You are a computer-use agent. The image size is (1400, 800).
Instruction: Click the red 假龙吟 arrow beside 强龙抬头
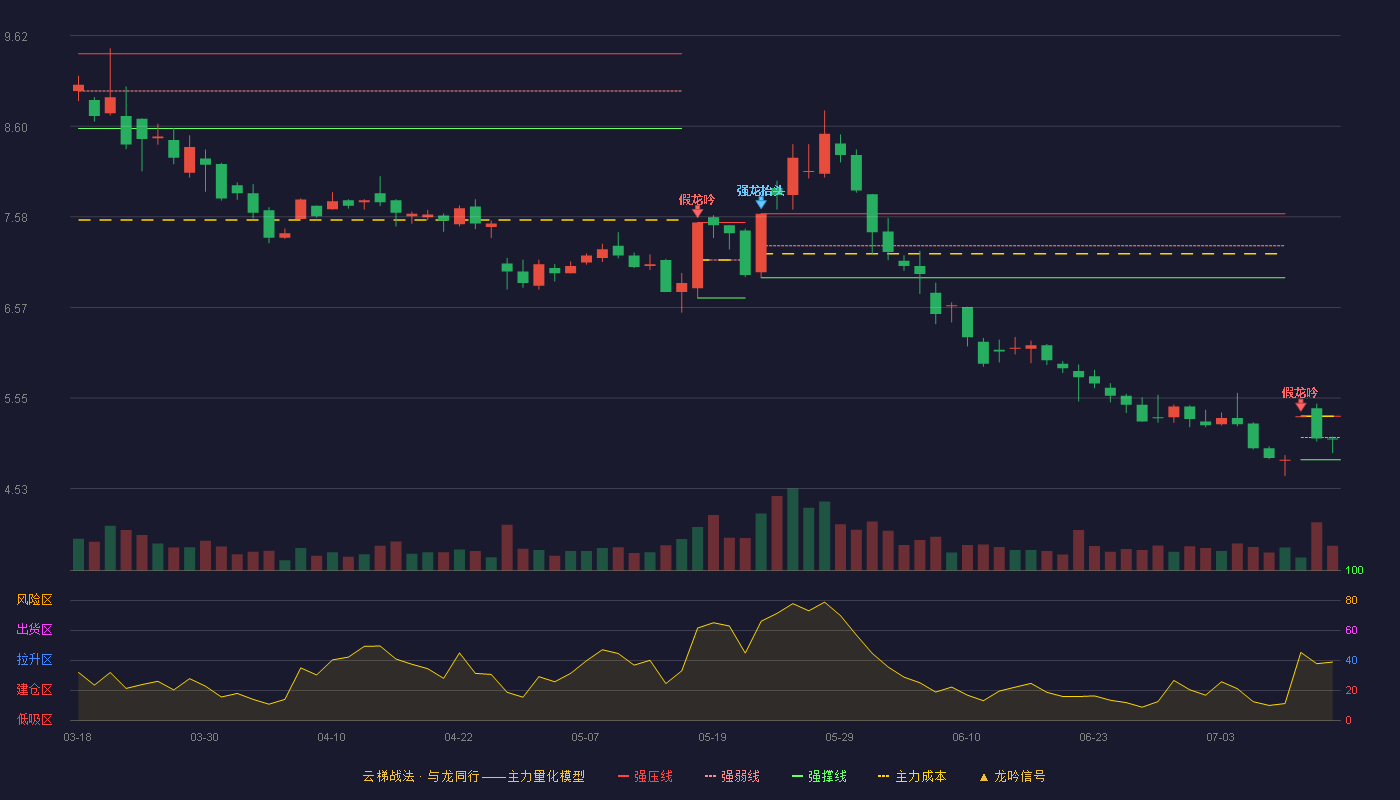point(697,211)
